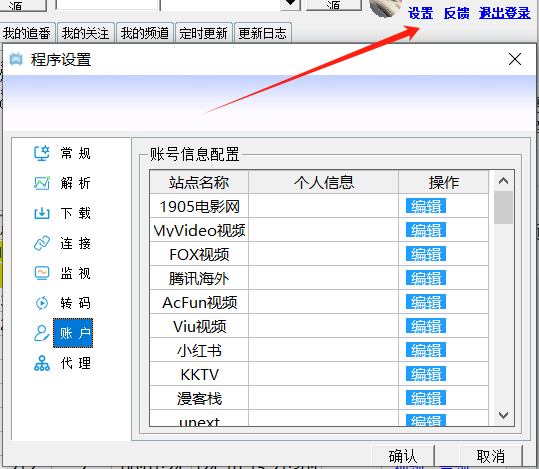Click the Account (账户) person icon
This screenshot has height=469, width=539.
[x=42, y=333]
